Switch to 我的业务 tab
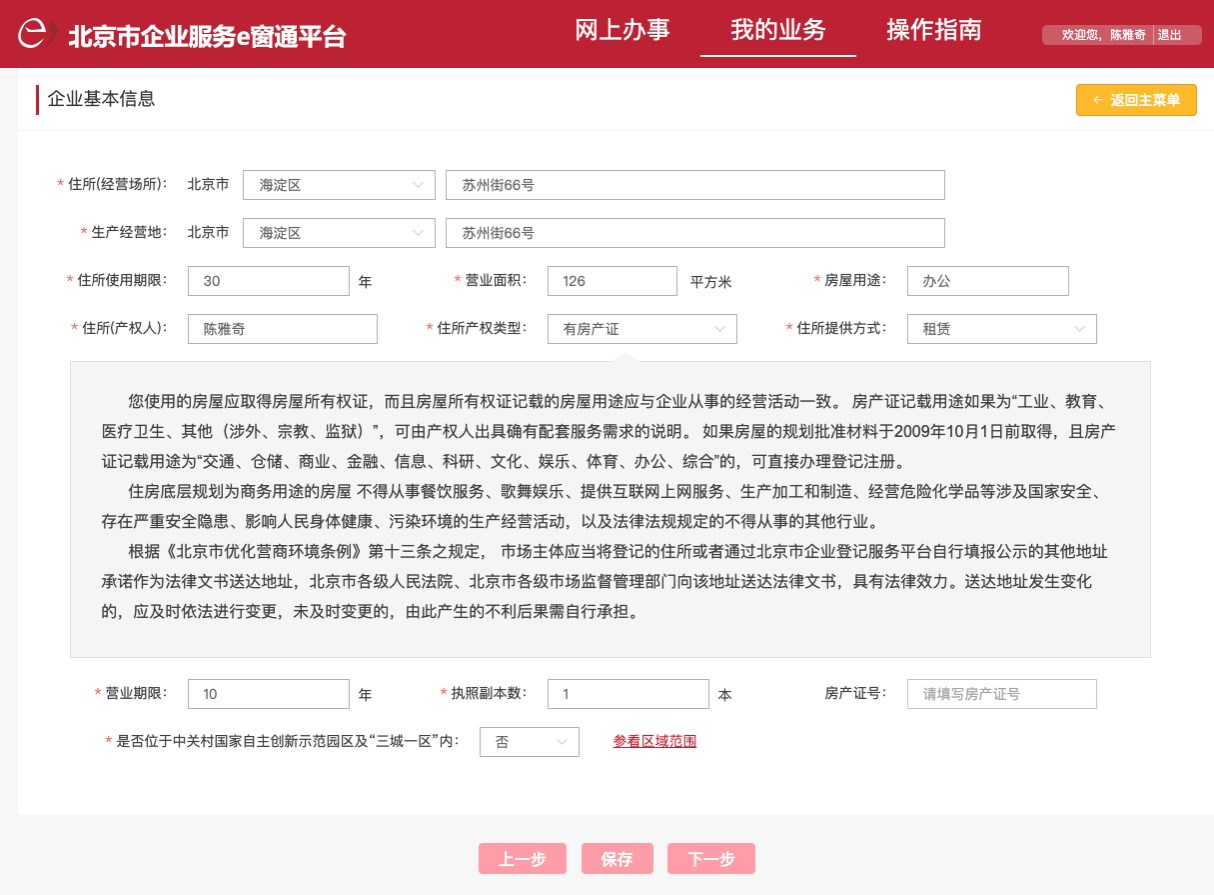 click(x=778, y=30)
